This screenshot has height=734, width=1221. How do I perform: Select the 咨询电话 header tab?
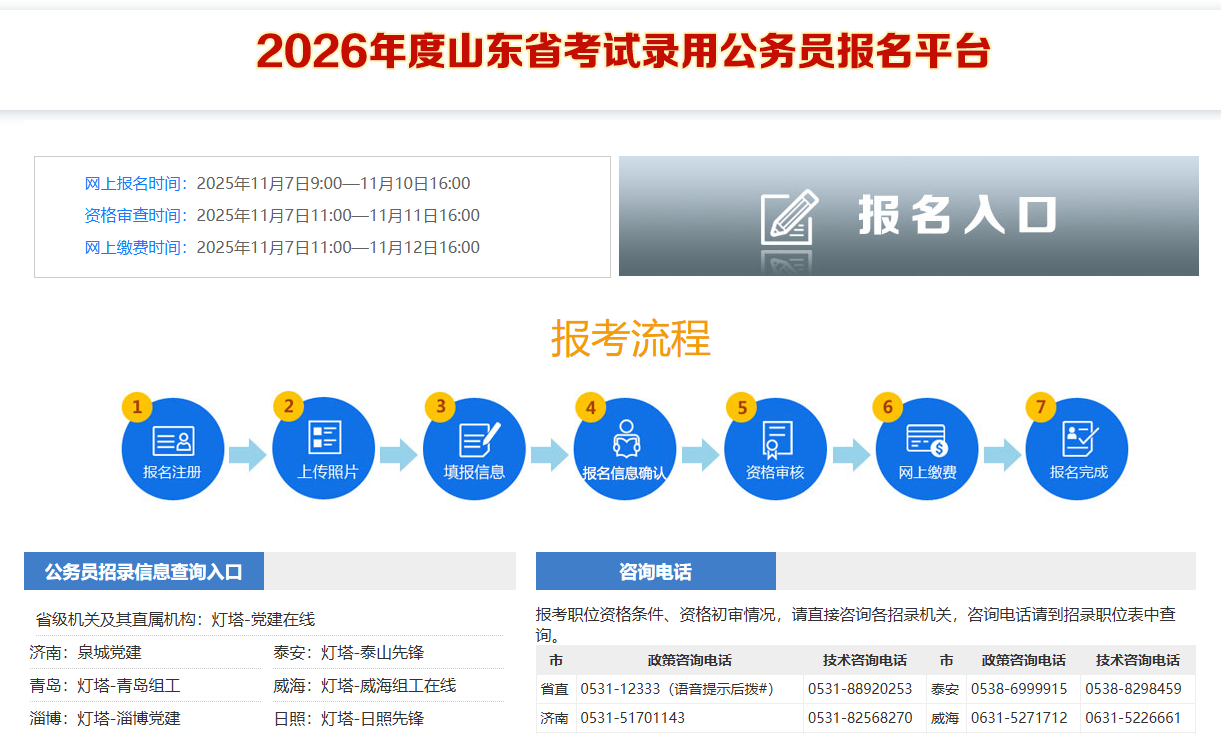coord(655,572)
